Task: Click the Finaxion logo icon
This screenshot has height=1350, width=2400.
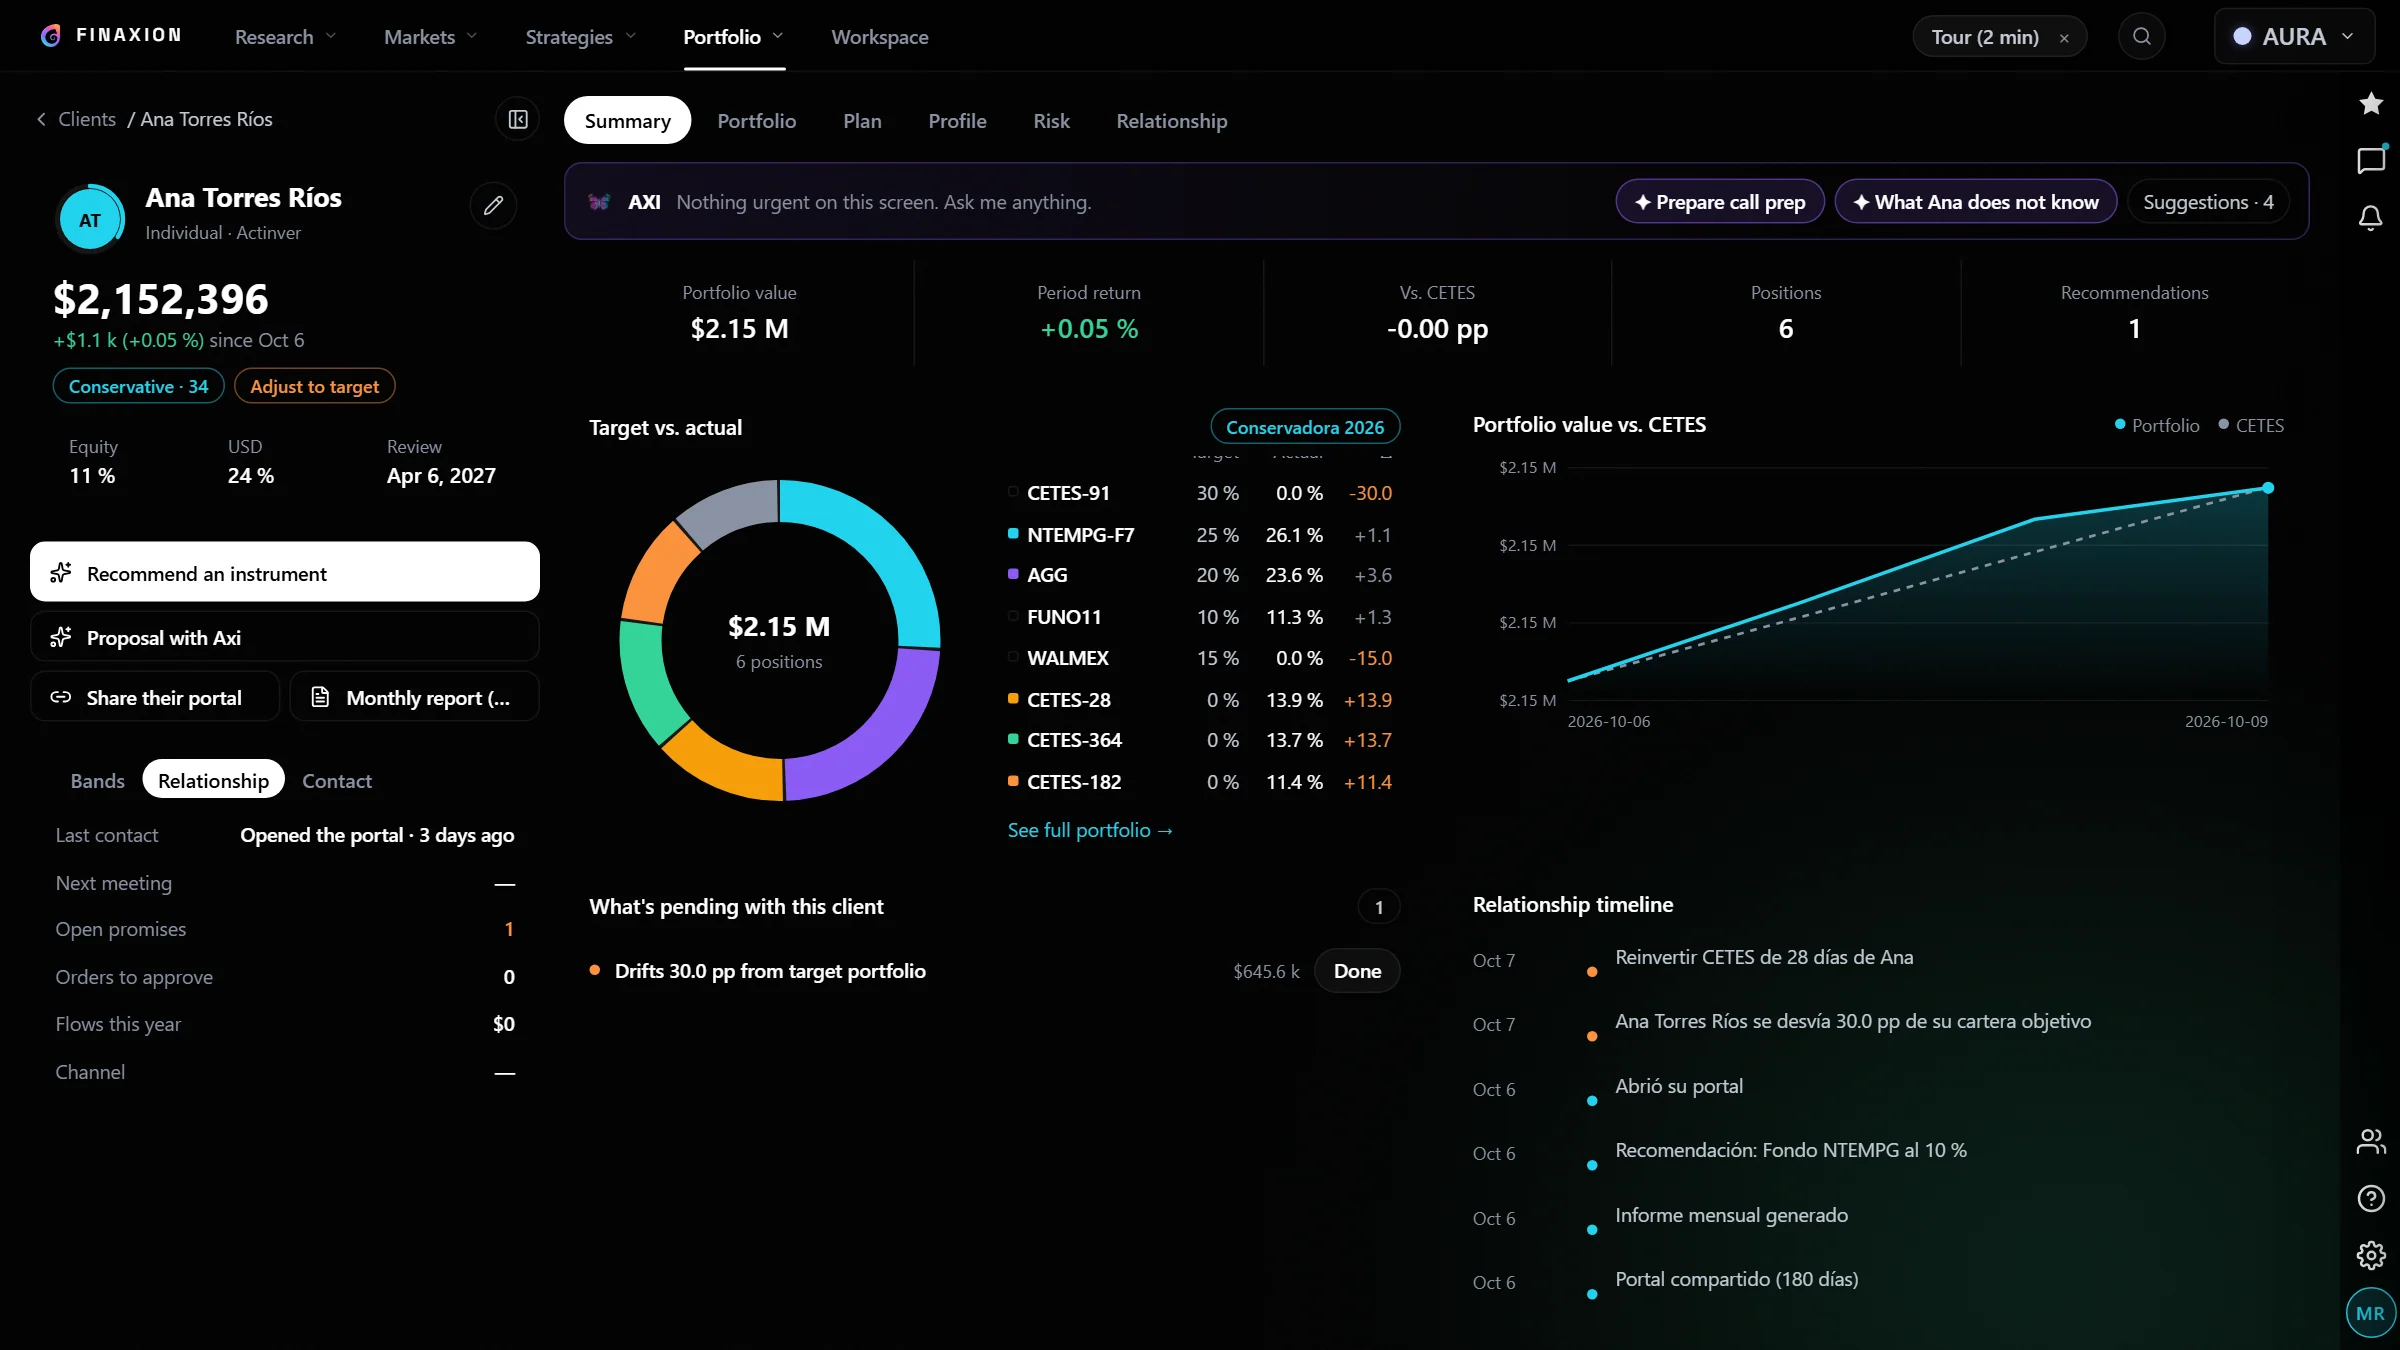Action: (51, 36)
